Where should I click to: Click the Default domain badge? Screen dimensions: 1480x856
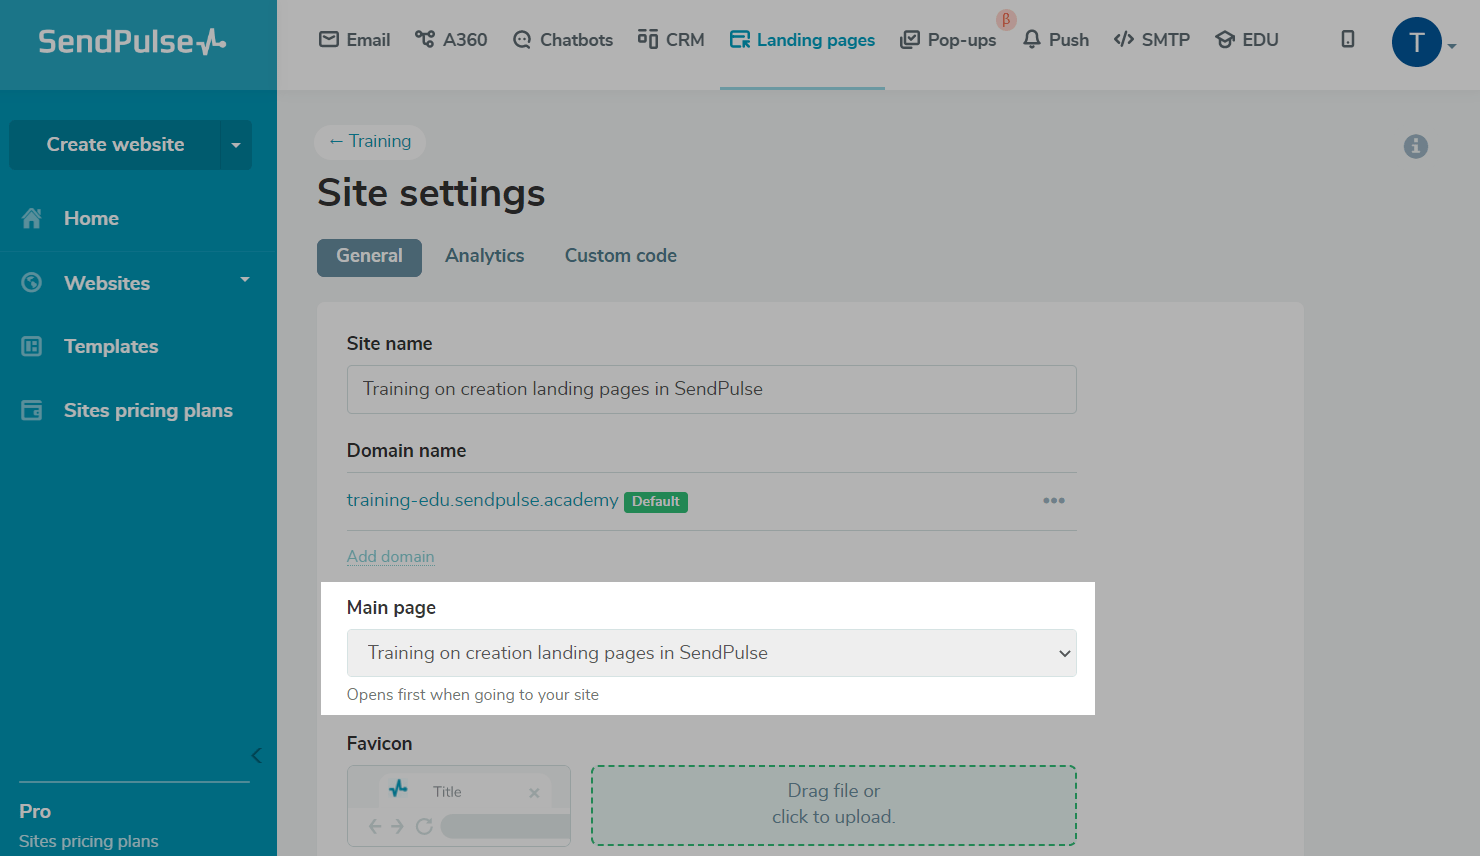click(x=656, y=502)
